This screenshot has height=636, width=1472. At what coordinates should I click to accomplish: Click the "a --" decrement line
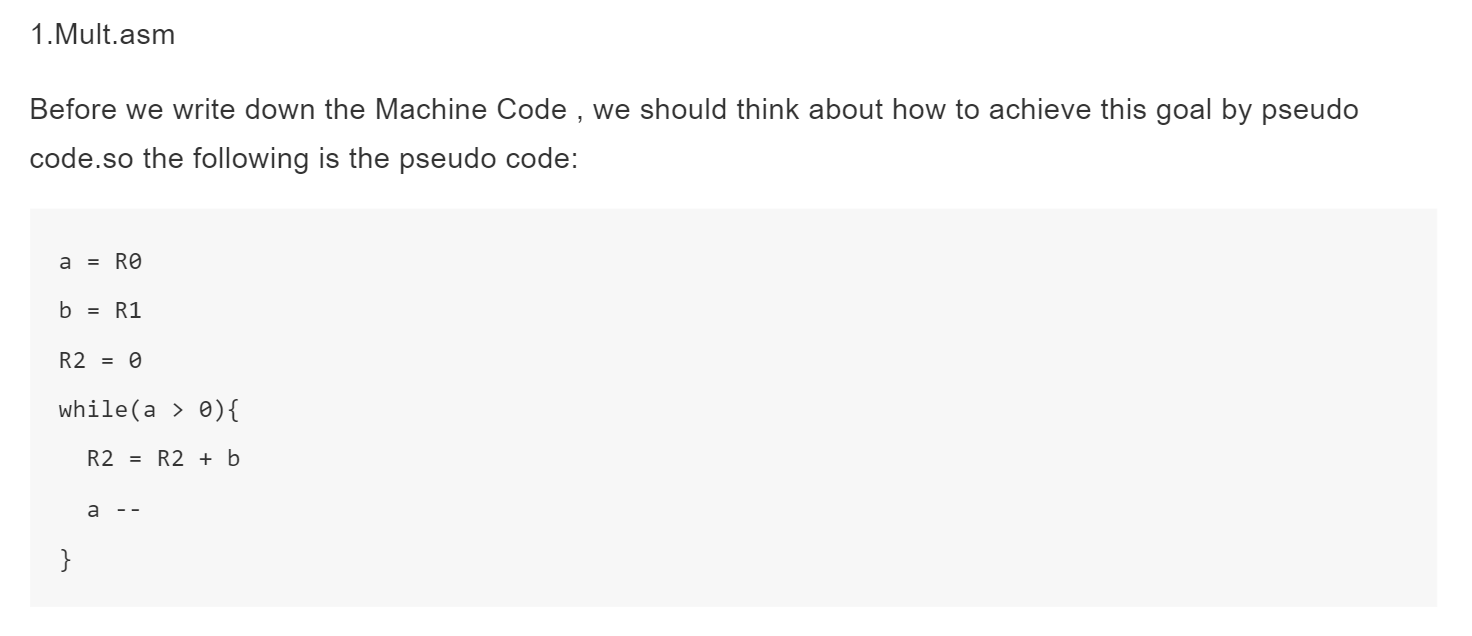(113, 509)
